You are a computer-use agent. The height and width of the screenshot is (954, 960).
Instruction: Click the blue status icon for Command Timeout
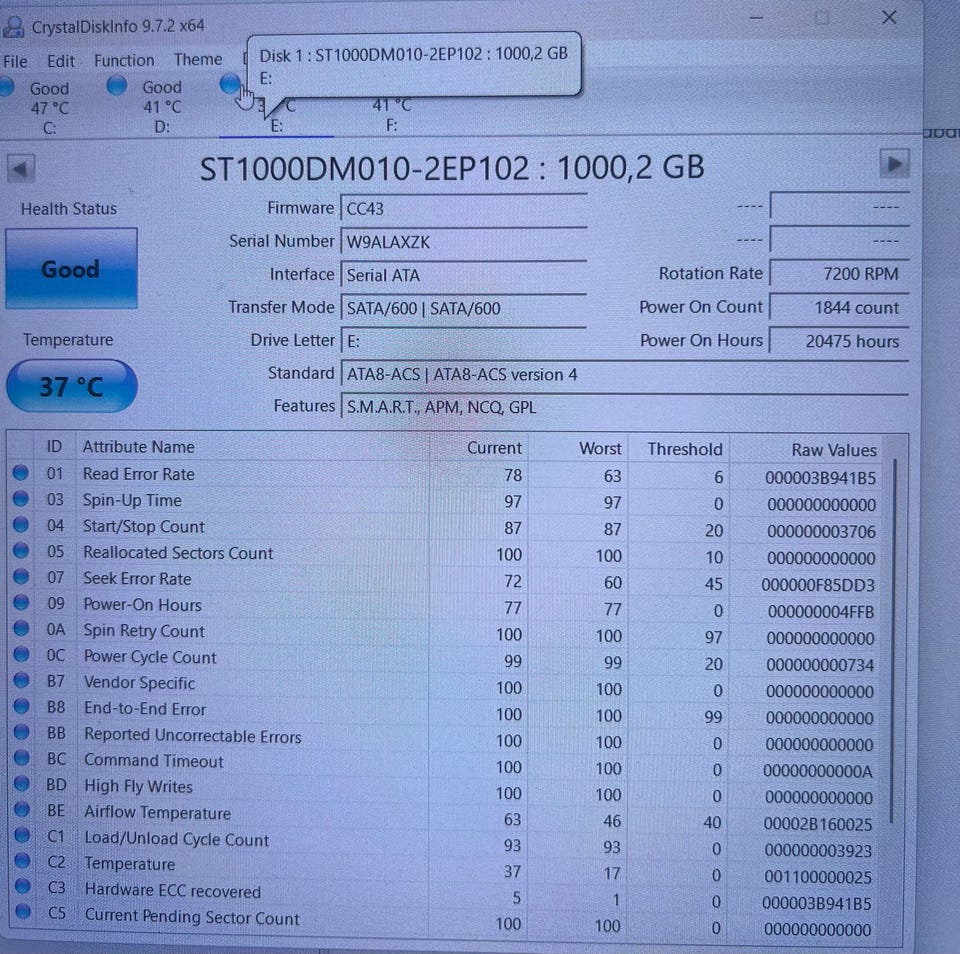tap(22, 757)
